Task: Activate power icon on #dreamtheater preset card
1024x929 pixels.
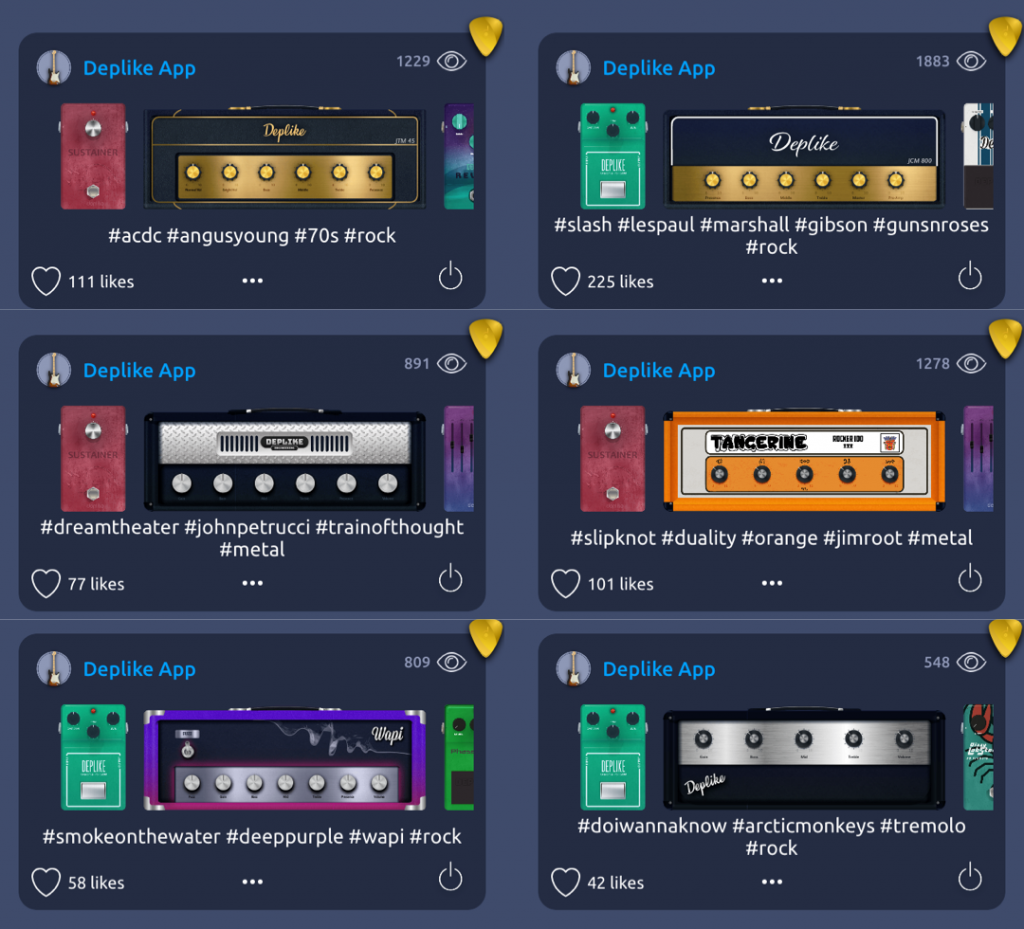Action: pyautogui.click(x=451, y=578)
